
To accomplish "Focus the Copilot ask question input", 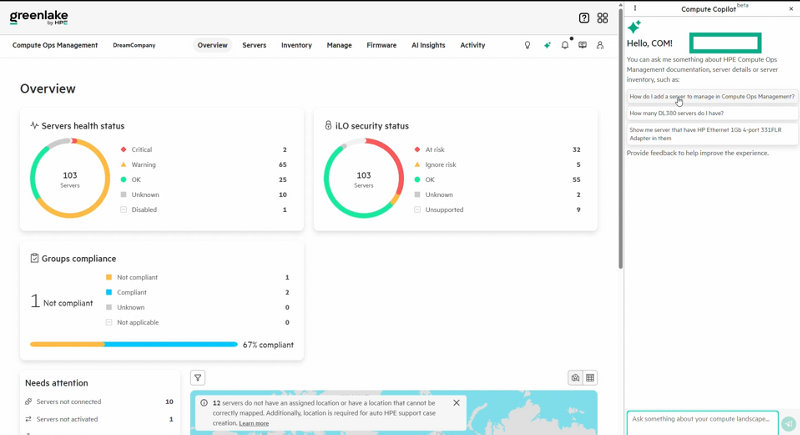I will pos(702,423).
